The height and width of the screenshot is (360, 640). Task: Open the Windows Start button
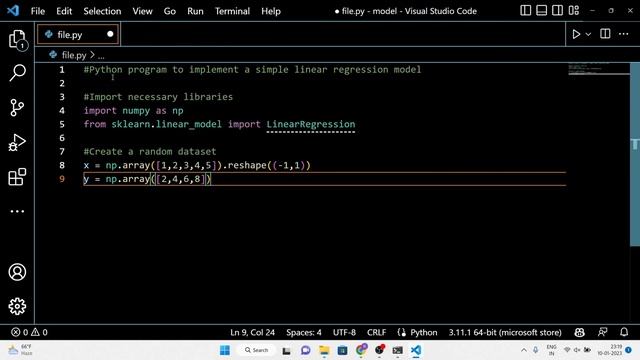click(225, 350)
